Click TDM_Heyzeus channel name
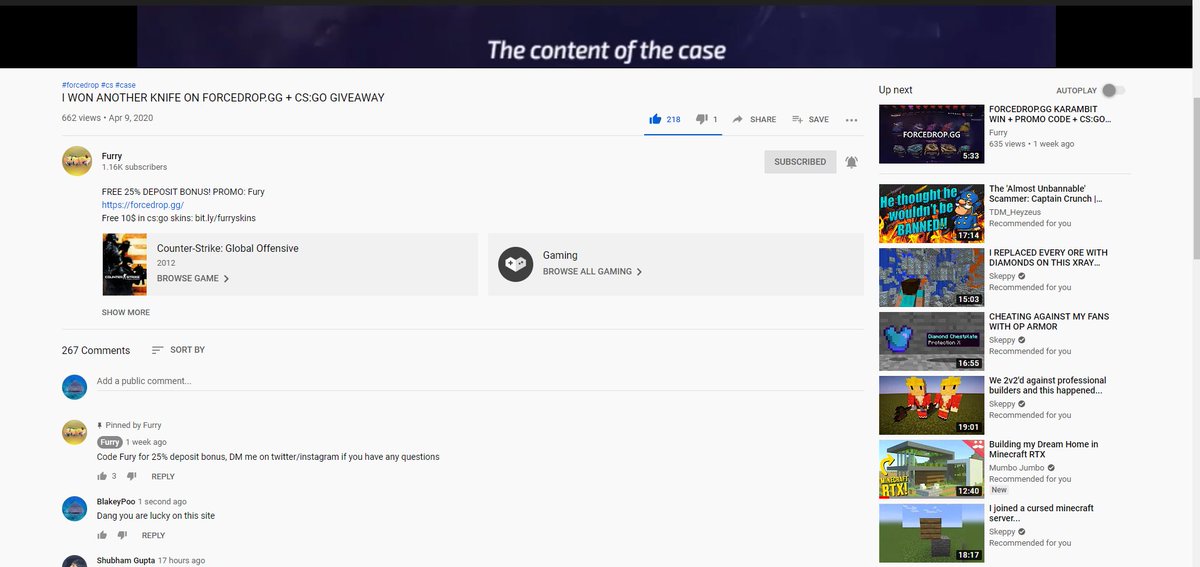1200x567 pixels. click(x=1017, y=211)
